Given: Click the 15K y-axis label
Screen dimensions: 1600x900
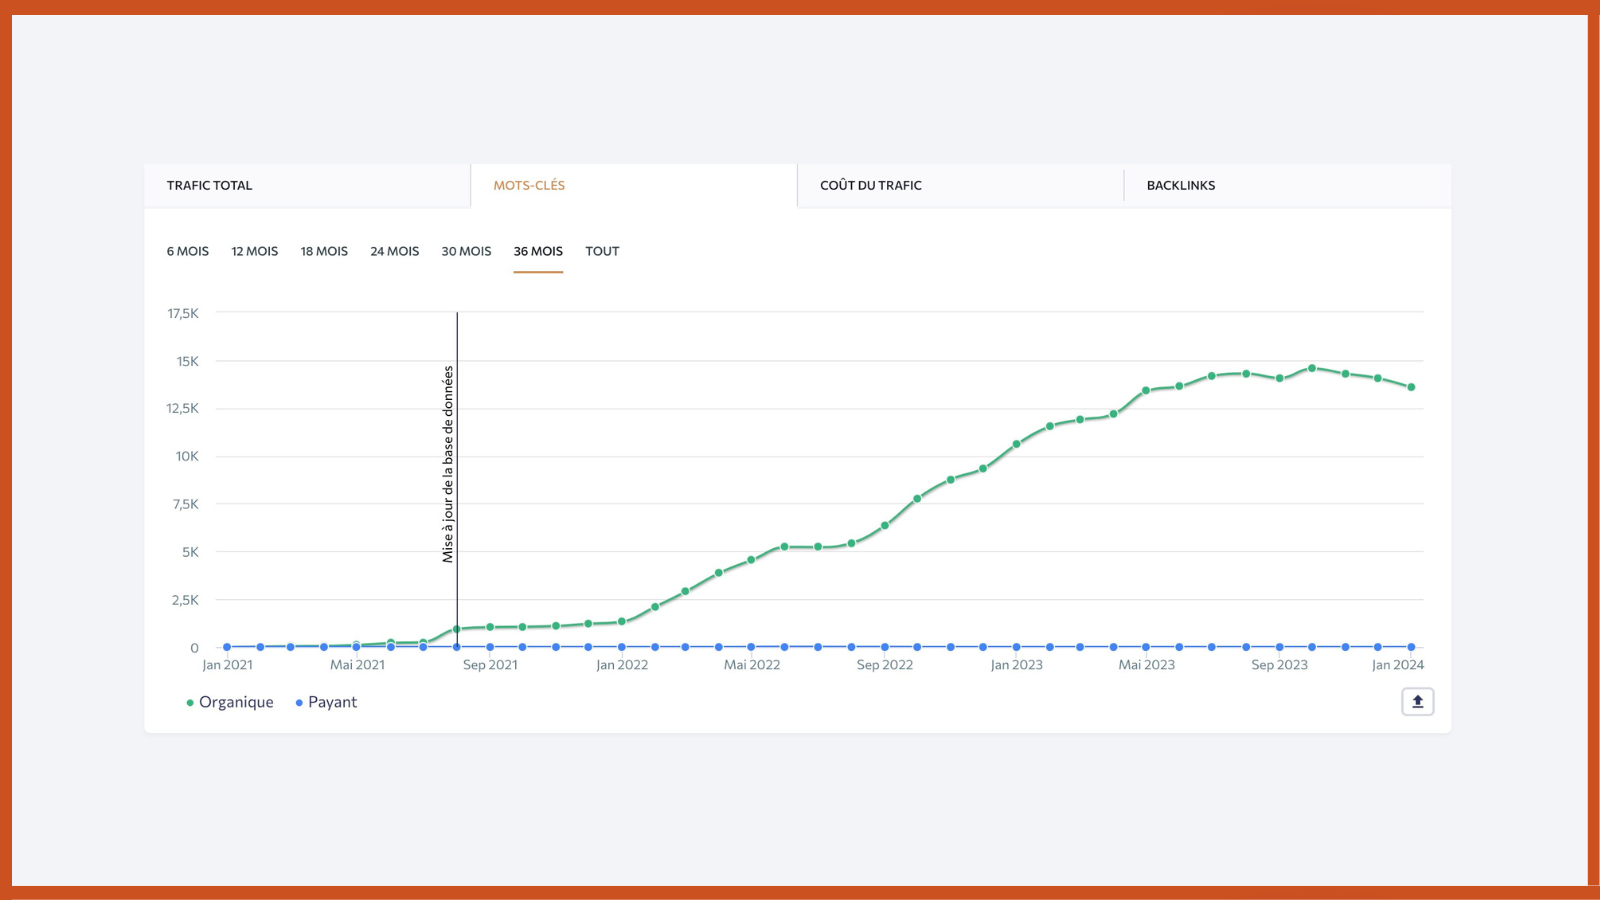Looking at the screenshot, I should click(188, 361).
